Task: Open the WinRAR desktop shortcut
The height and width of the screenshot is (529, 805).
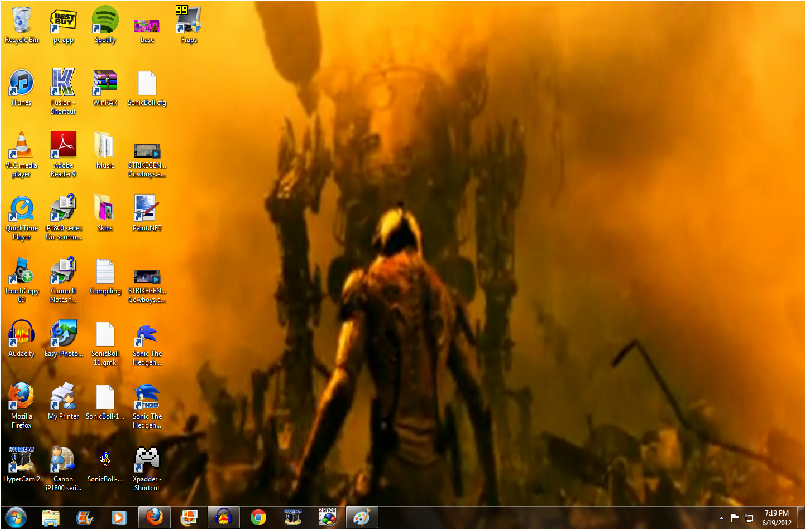Action: 105,88
